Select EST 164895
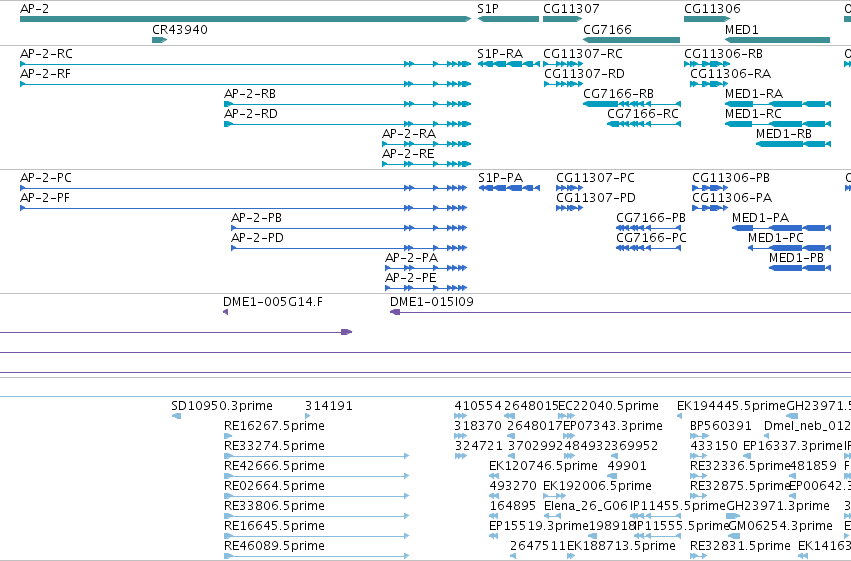 click(x=494, y=516)
